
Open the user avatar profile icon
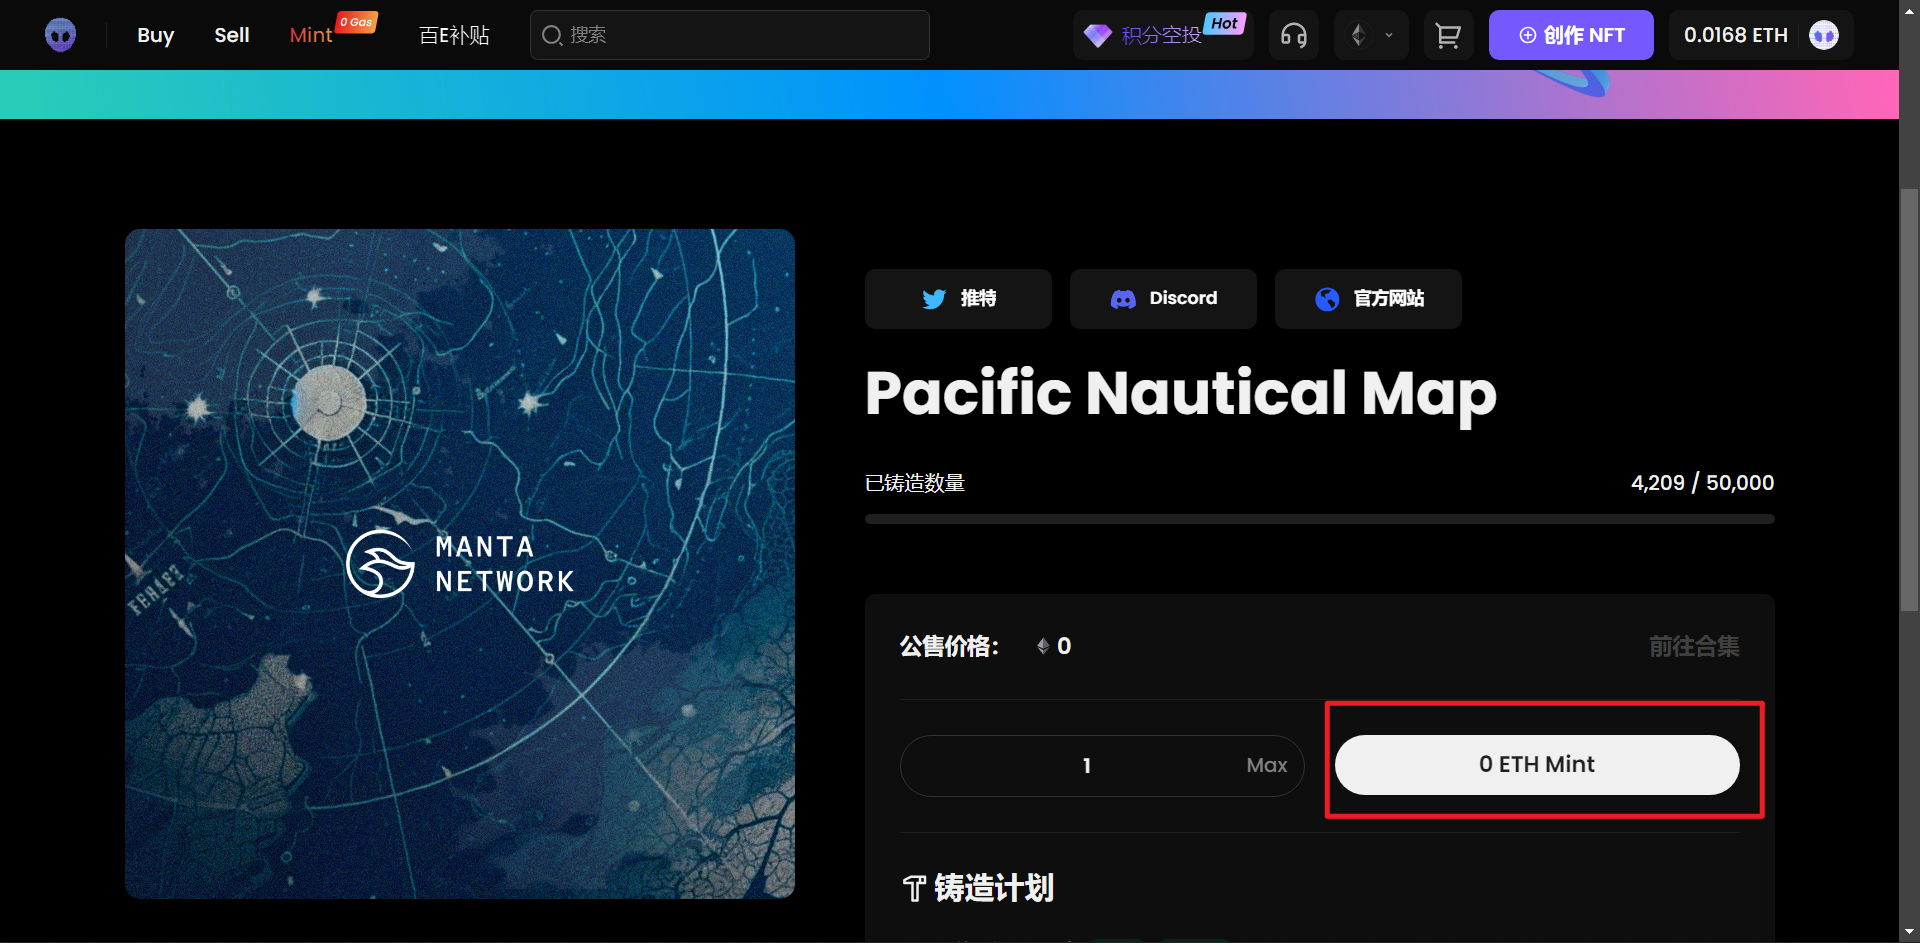click(x=1824, y=35)
